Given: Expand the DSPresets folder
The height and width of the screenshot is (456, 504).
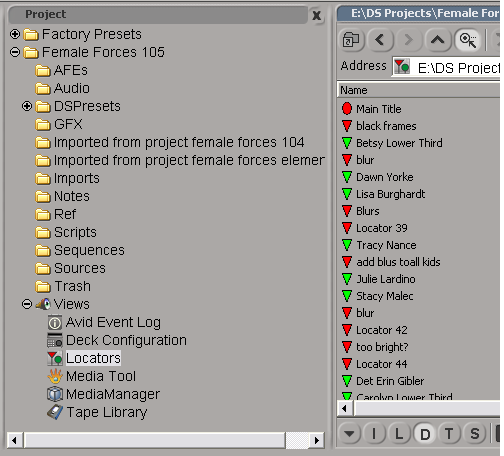Looking at the screenshot, I should [x=27, y=106].
